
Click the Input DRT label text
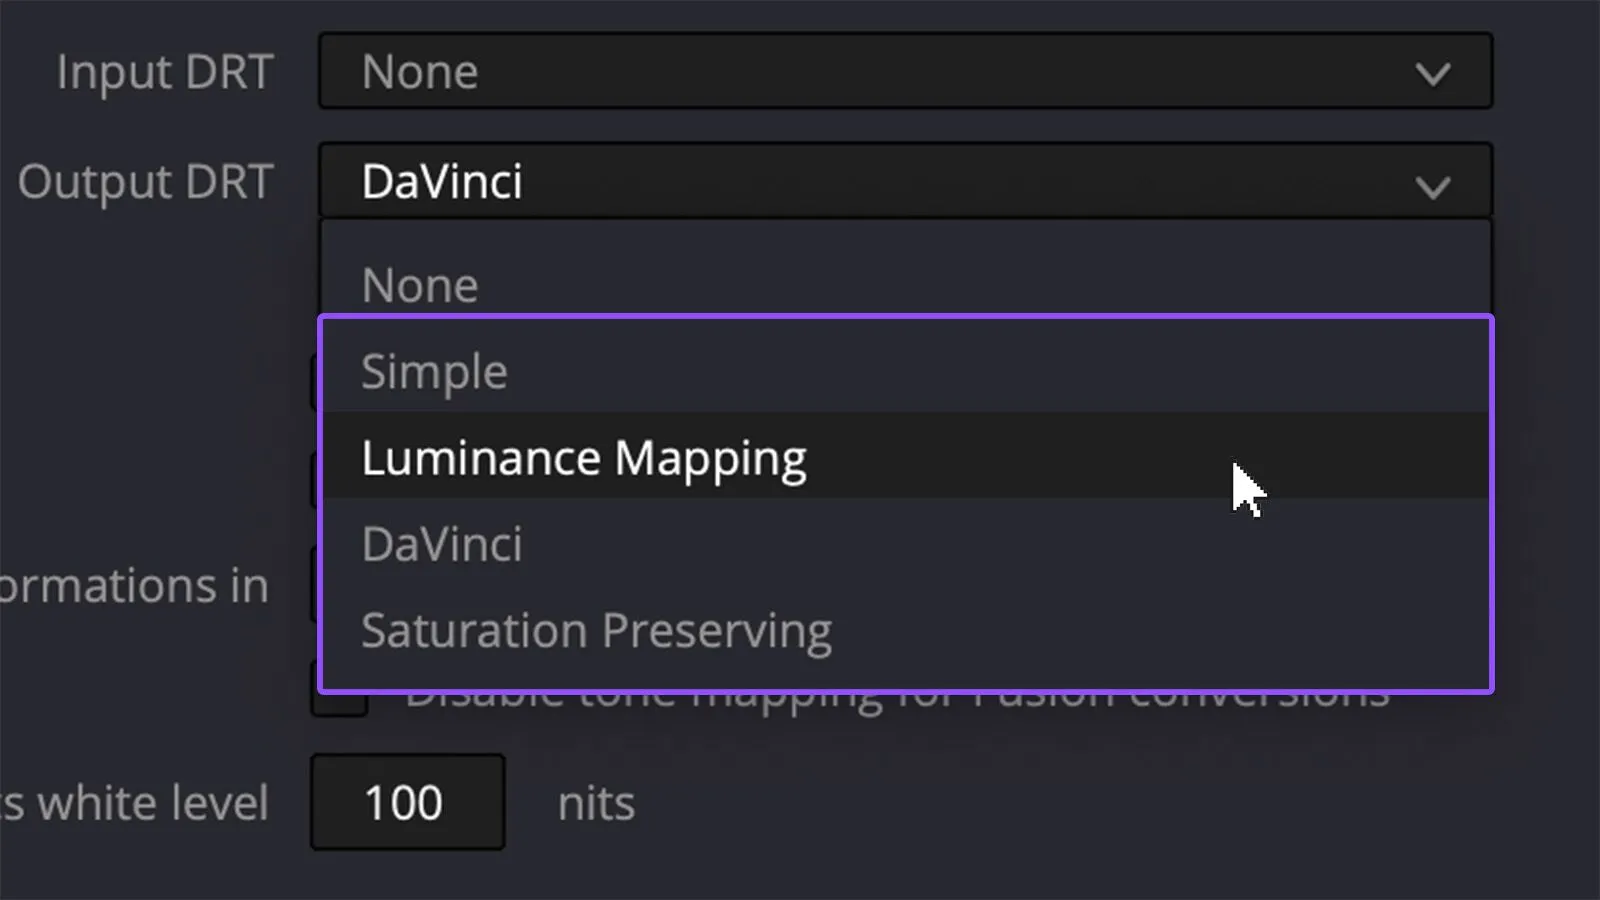click(165, 72)
